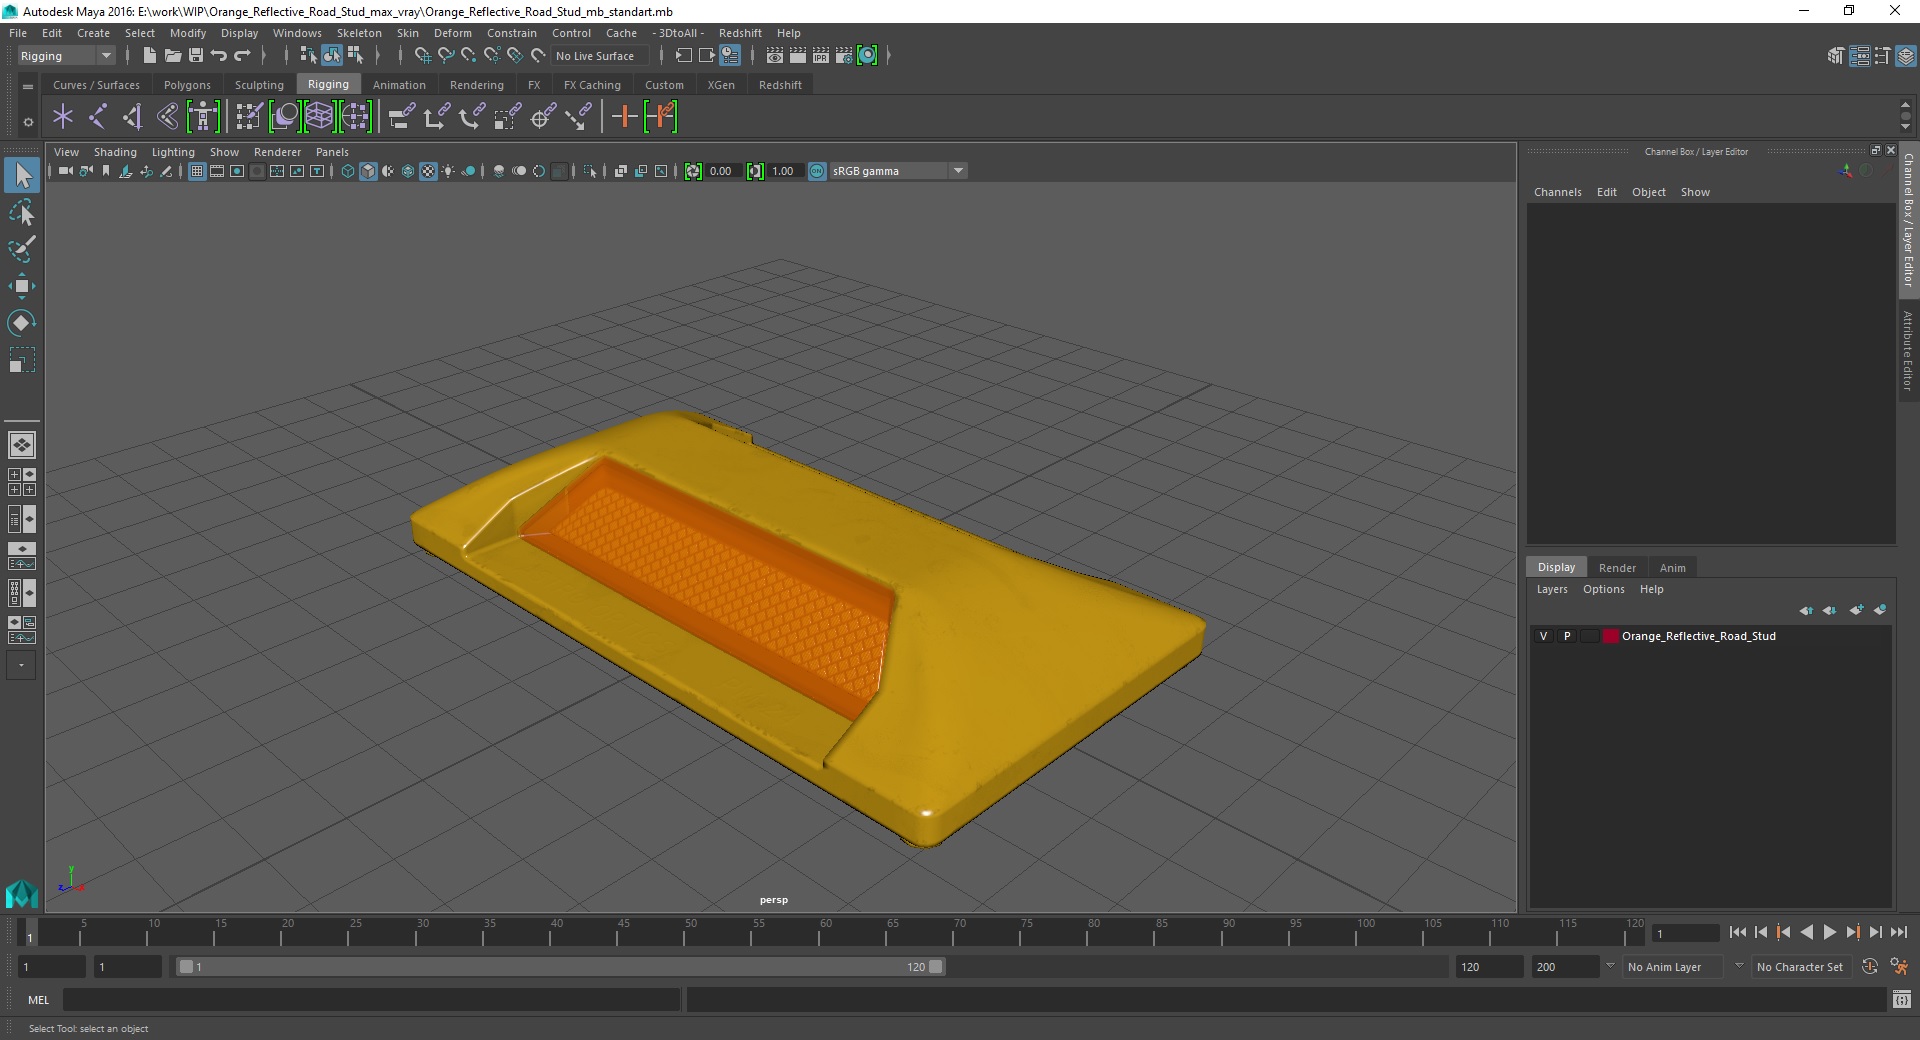Toggle playback P of Orange_Reflective_Road_Stud layer
The width and height of the screenshot is (1920, 1040).
[x=1567, y=636]
